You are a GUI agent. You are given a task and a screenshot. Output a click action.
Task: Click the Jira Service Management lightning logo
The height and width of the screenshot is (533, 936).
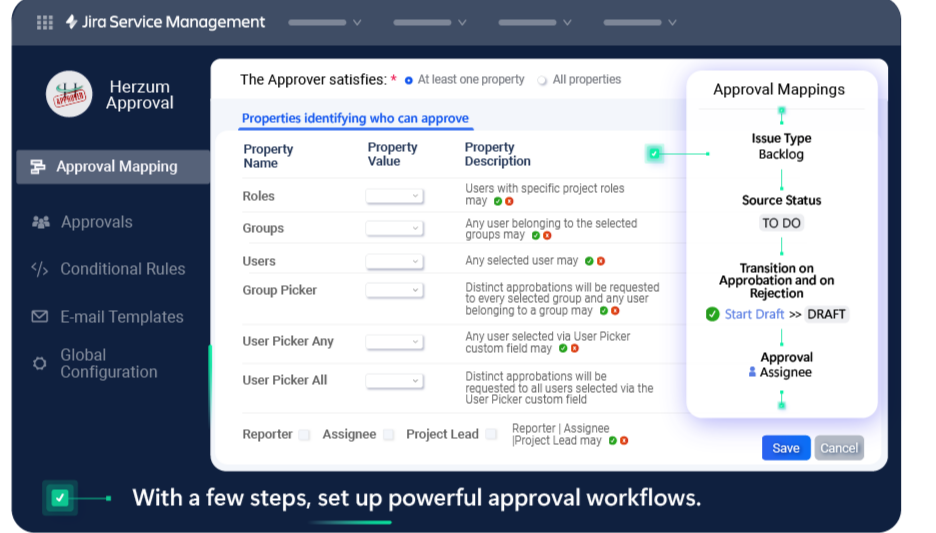(72, 22)
